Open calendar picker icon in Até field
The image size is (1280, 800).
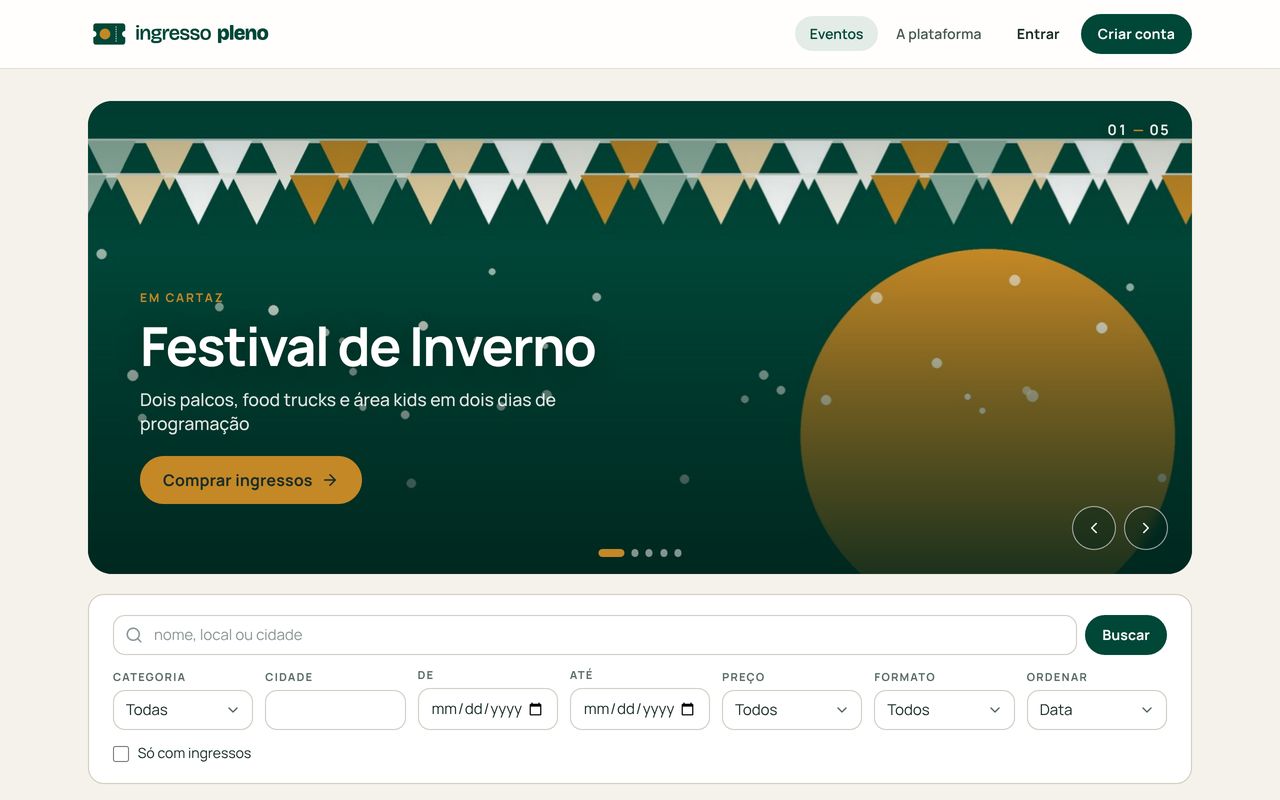(x=688, y=709)
